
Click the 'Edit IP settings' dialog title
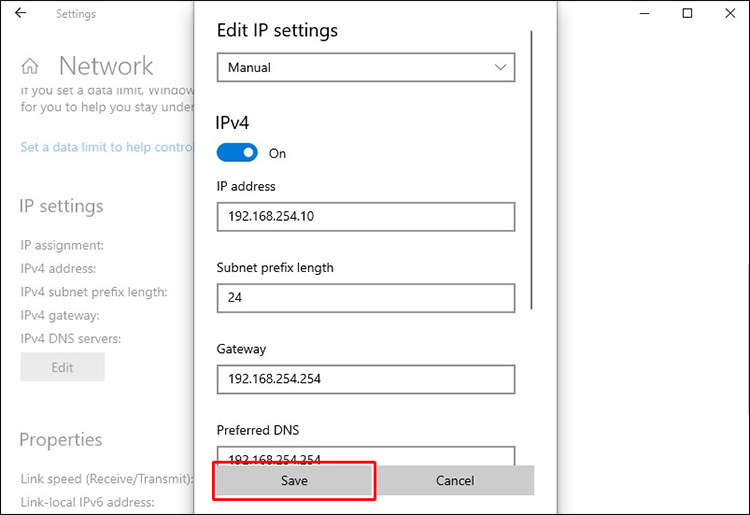tap(278, 30)
